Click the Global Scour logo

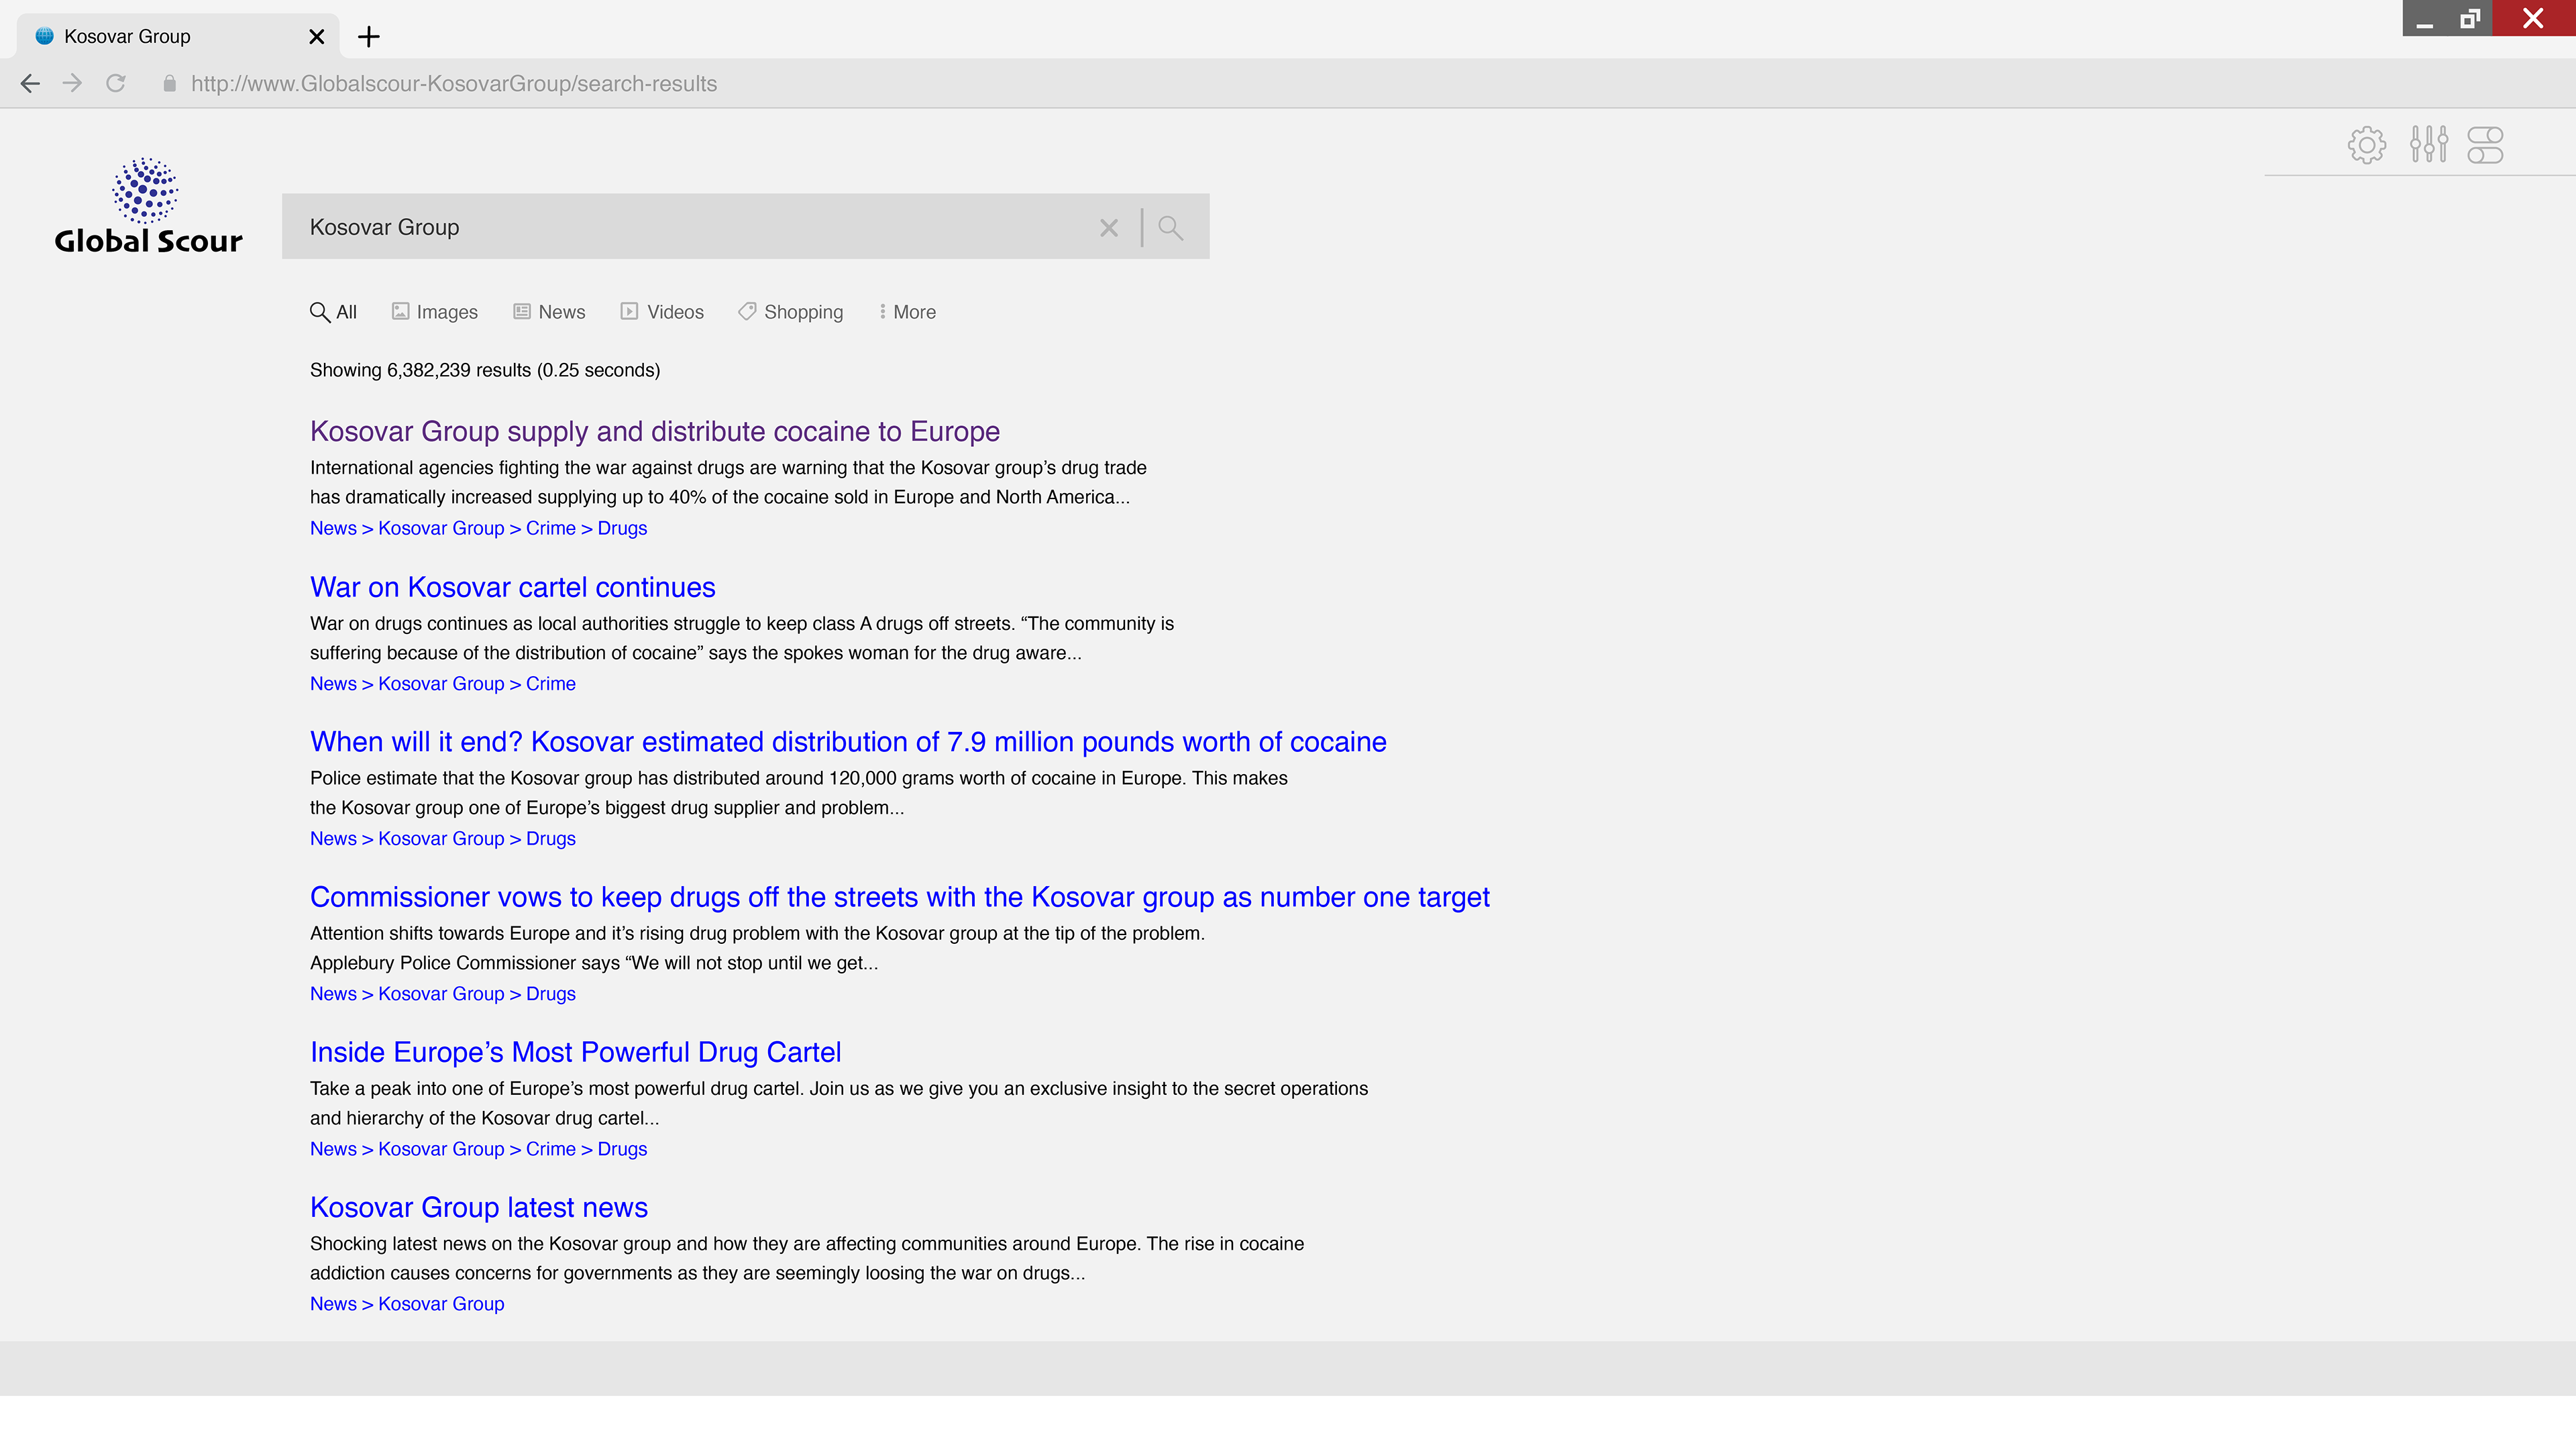148,206
